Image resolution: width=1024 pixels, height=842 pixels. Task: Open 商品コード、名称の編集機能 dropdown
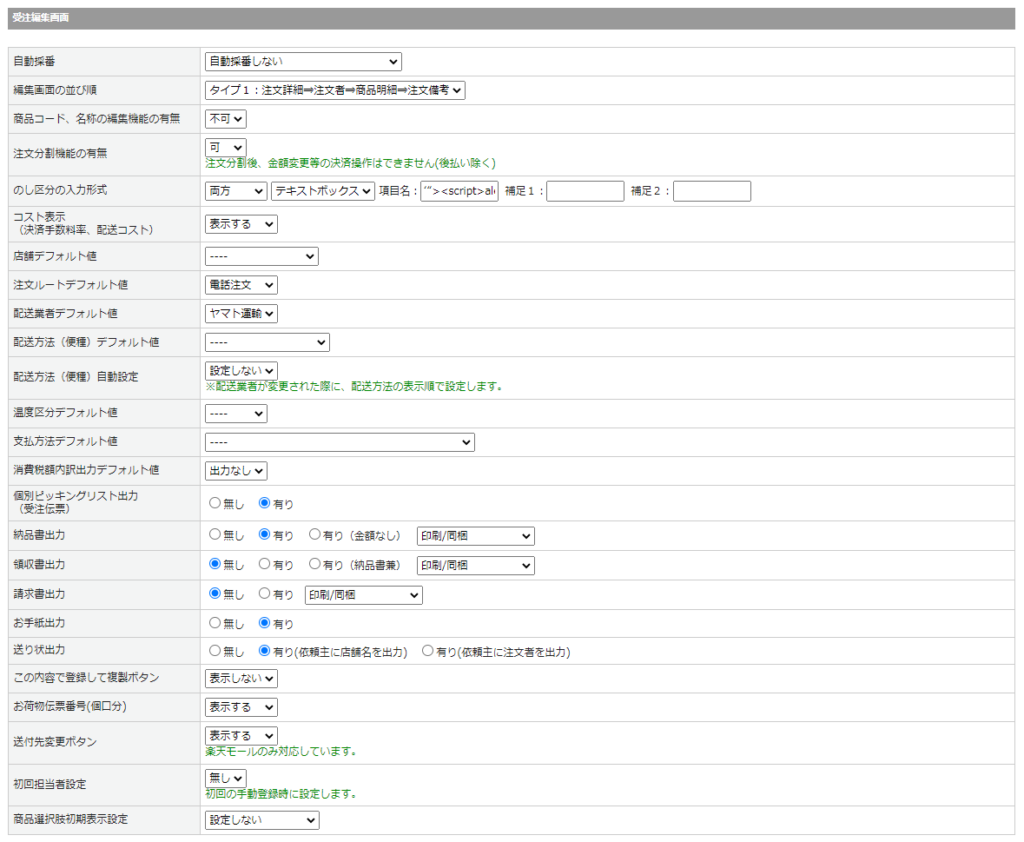click(225, 119)
